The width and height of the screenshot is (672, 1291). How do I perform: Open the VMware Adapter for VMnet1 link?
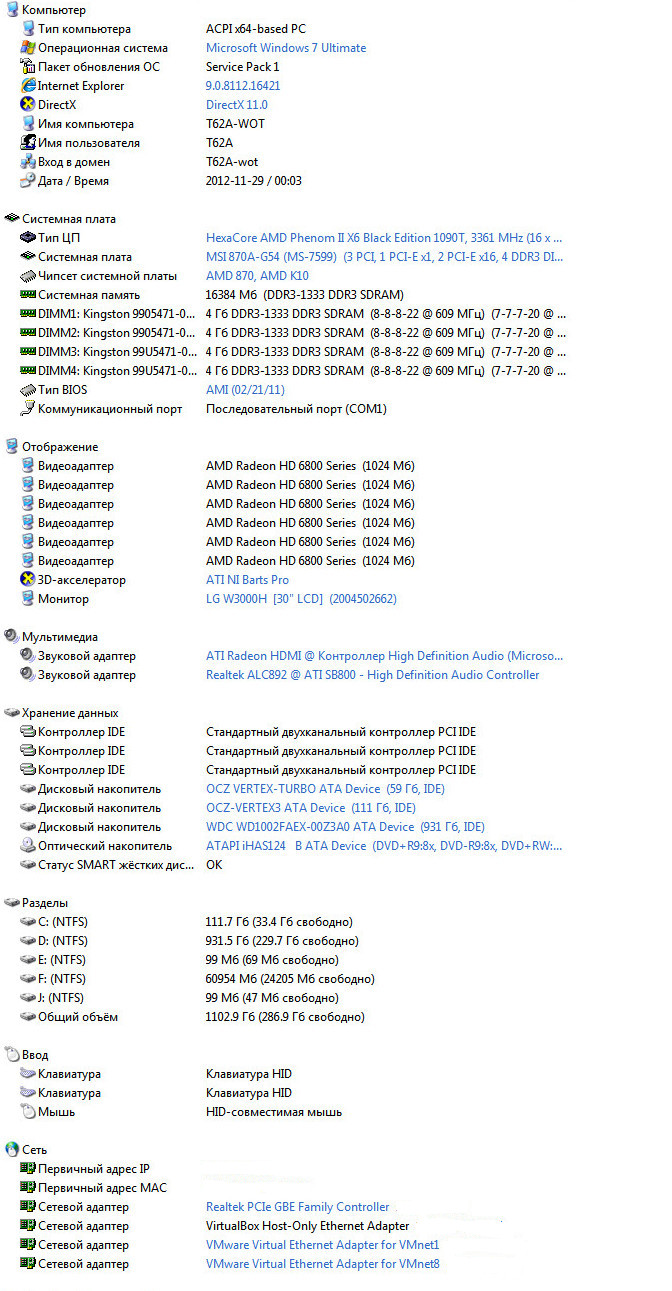point(323,1245)
